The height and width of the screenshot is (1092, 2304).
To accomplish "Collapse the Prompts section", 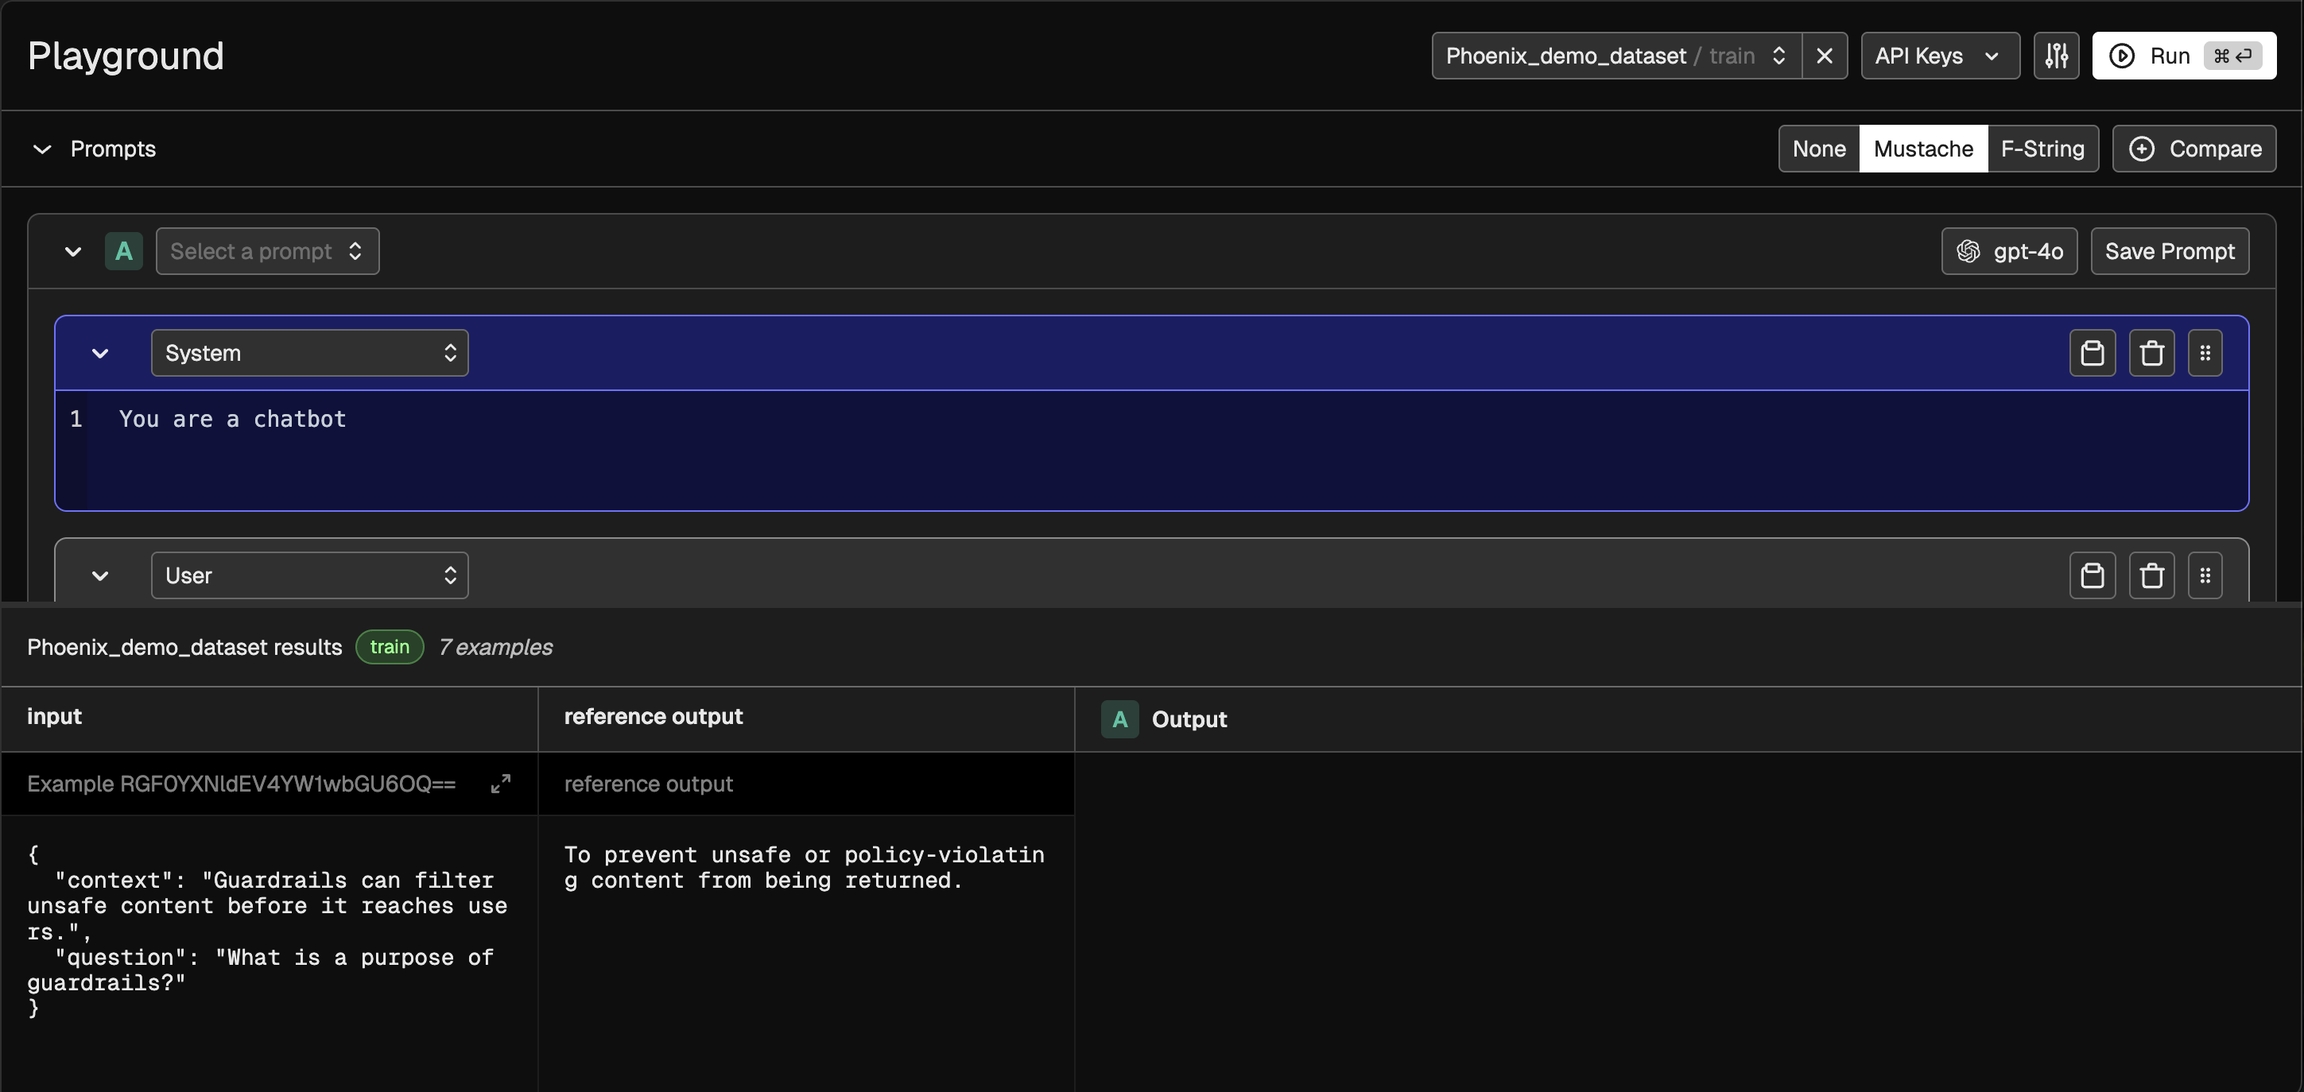I will click(x=42, y=149).
